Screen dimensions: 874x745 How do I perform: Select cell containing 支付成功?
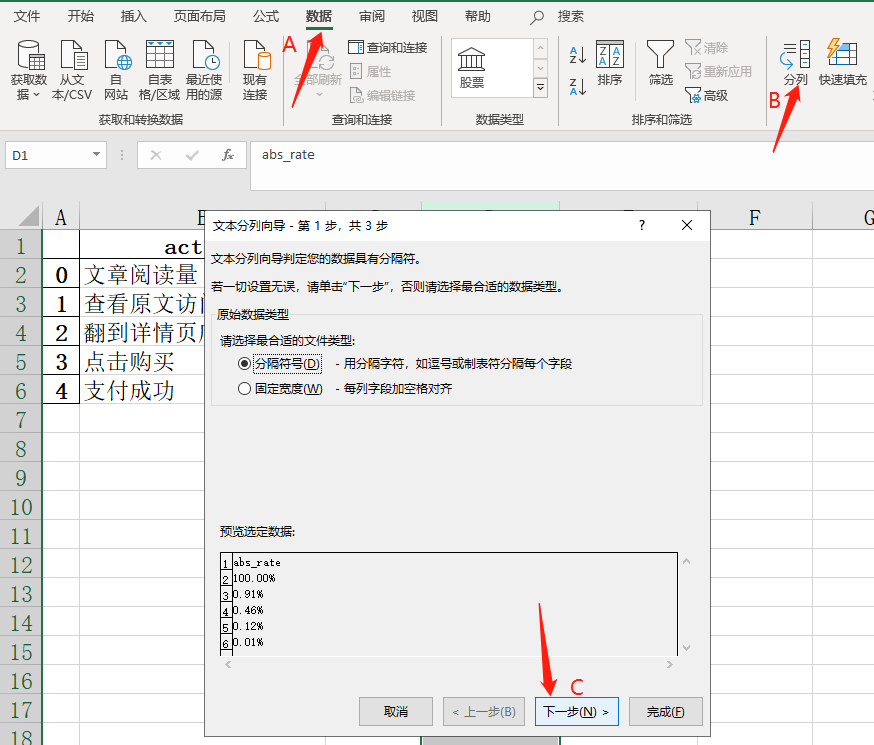pos(142,391)
